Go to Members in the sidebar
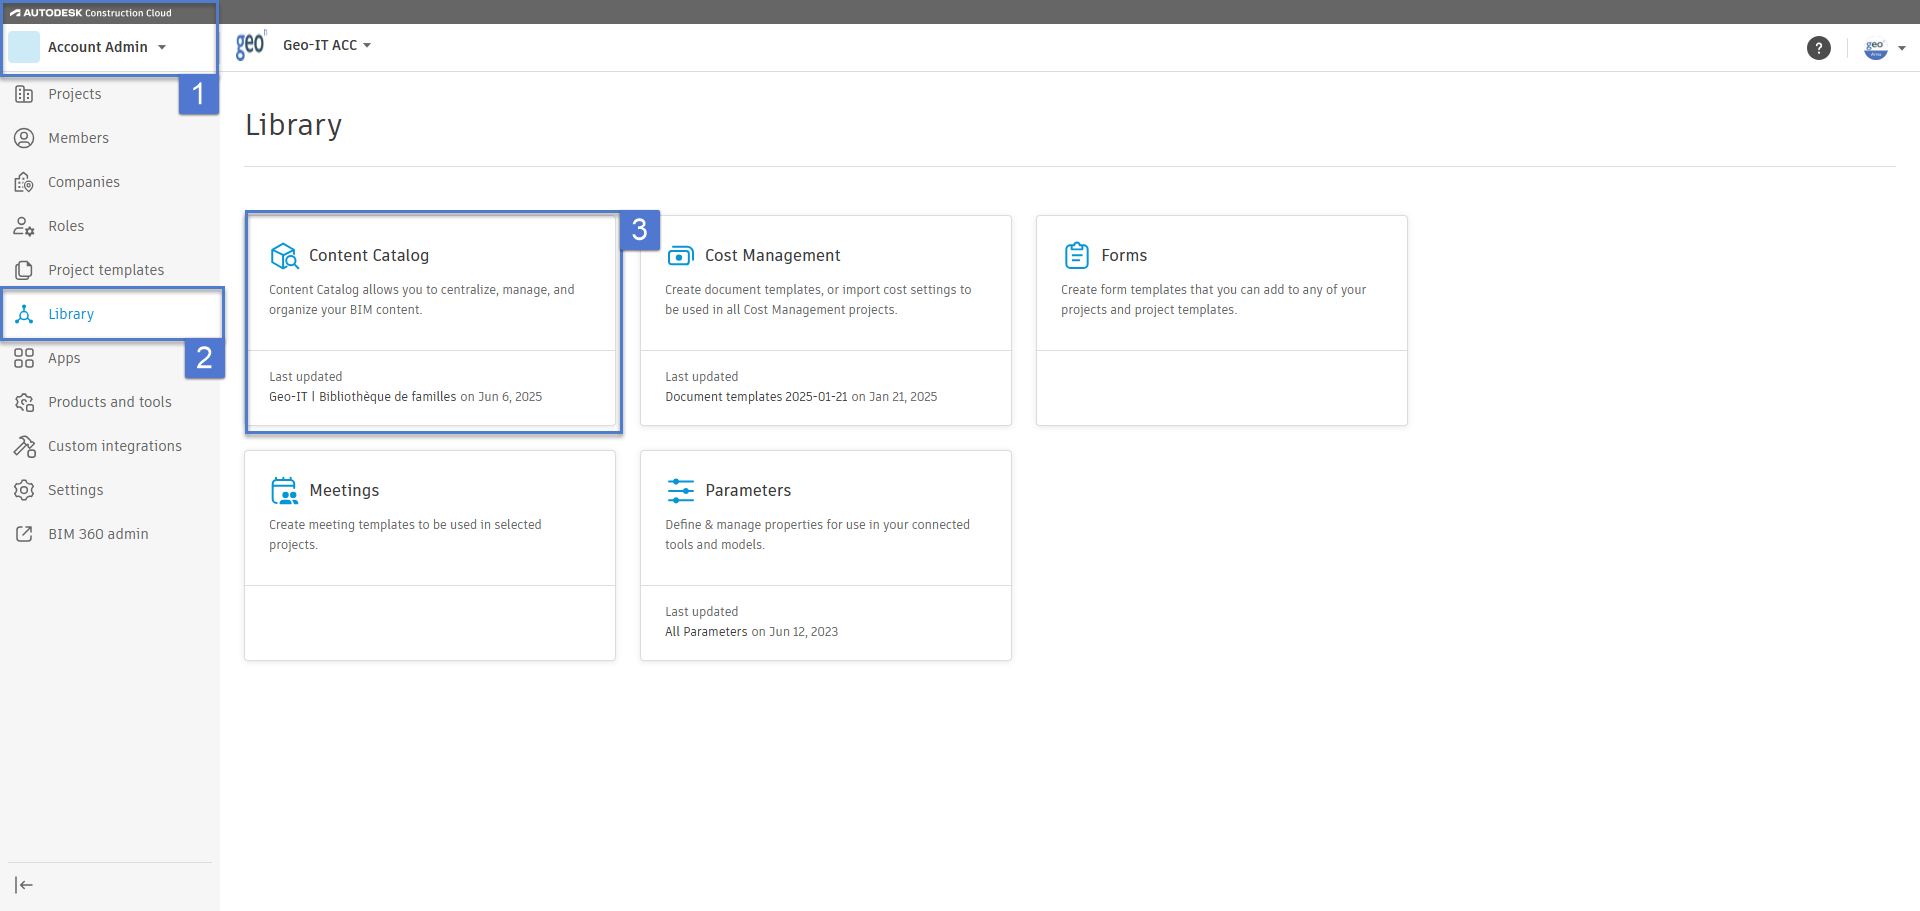This screenshot has width=1920, height=911. tap(78, 138)
